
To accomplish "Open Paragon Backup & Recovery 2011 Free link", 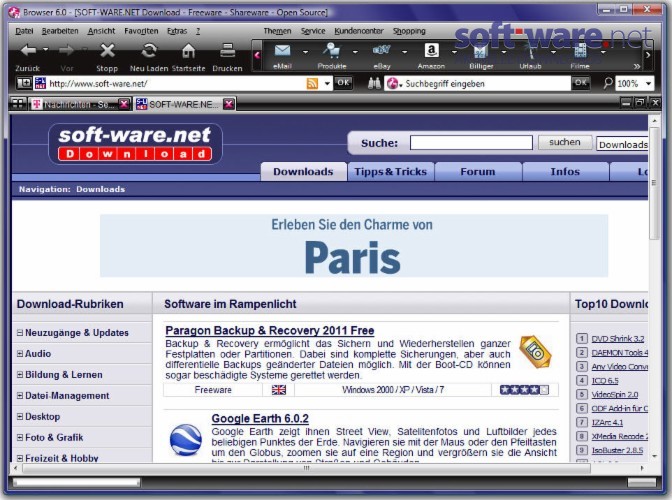I will pyautogui.click(x=270, y=330).
